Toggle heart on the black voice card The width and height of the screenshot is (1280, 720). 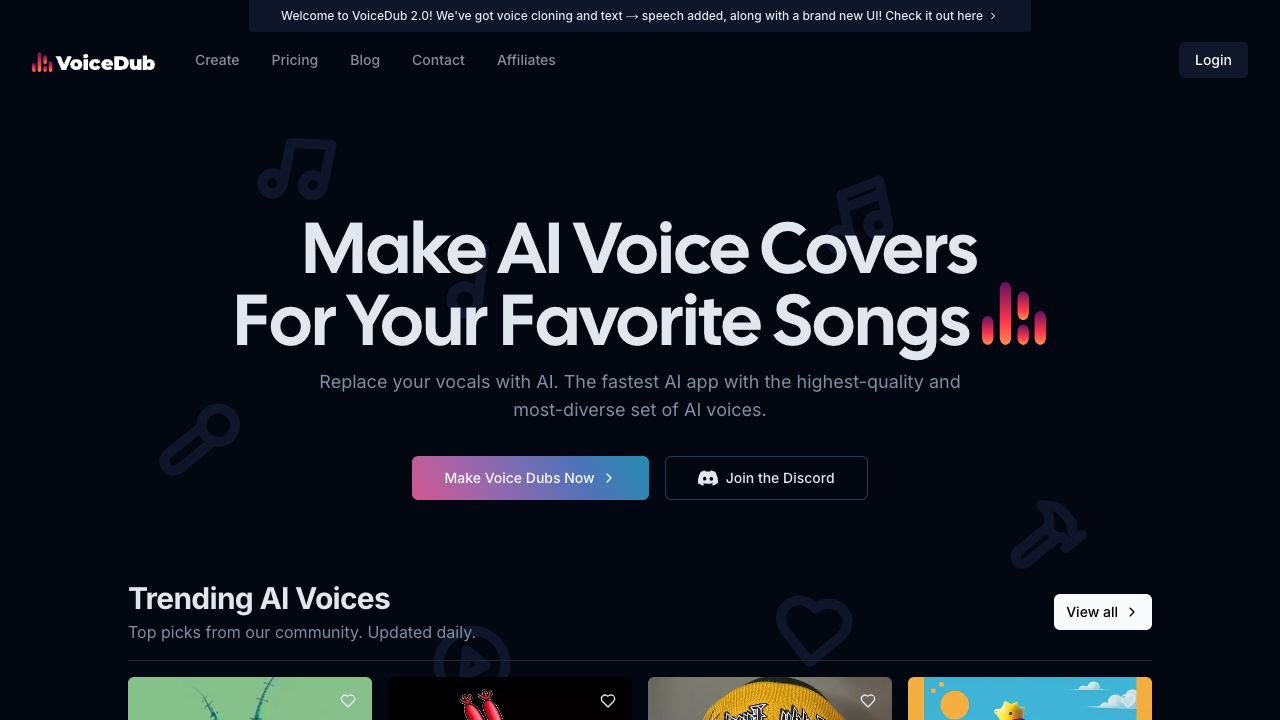click(x=608, y=701)
